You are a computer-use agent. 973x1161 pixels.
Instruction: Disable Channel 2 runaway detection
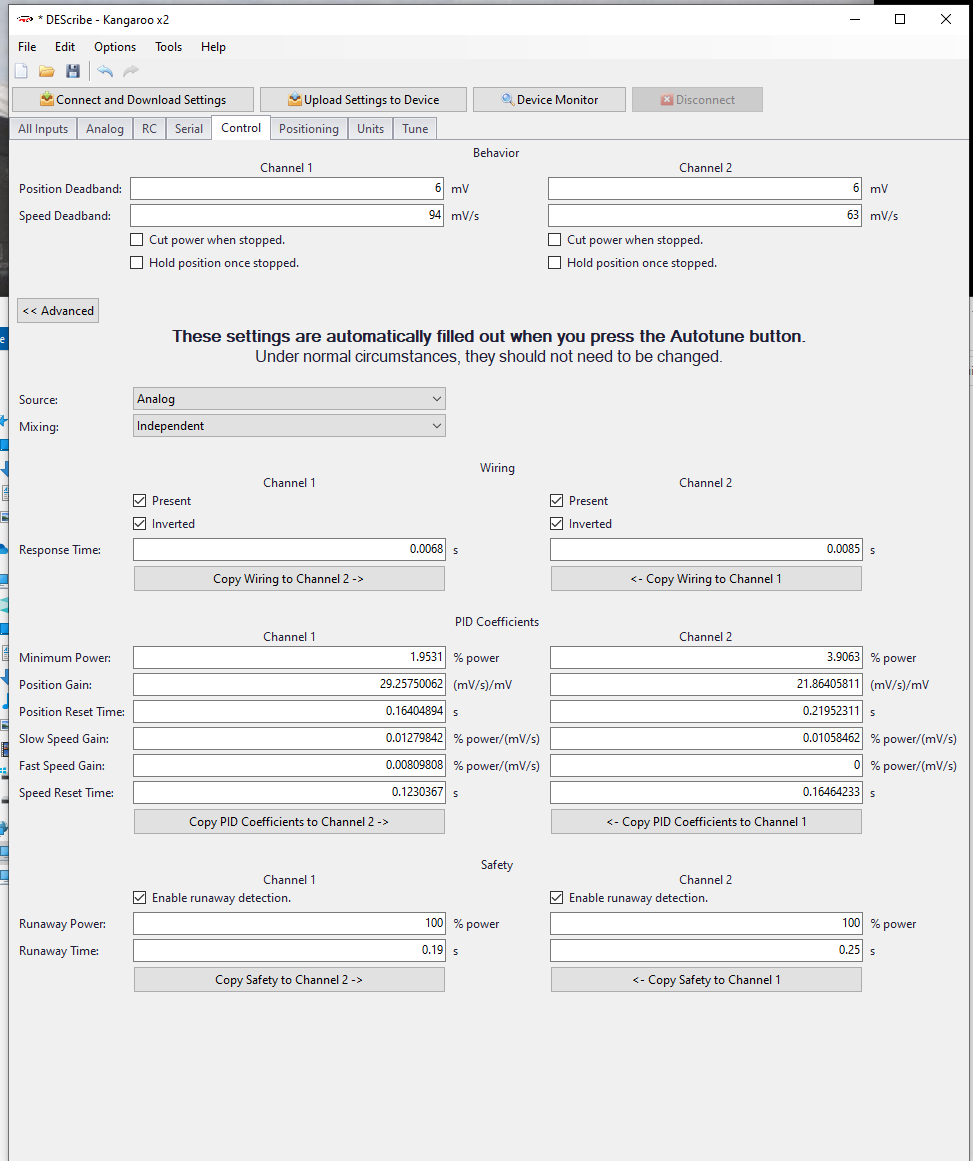click(x=557, y=897)
